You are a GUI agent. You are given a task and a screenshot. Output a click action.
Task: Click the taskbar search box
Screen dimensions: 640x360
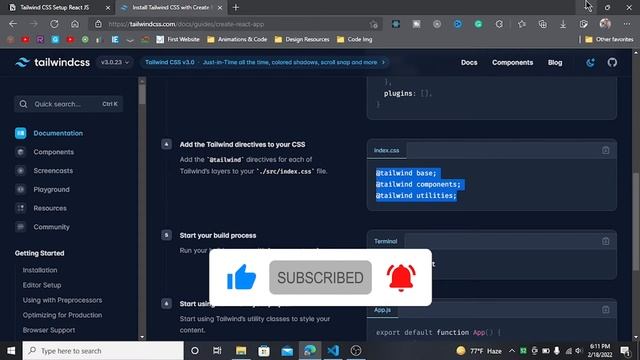103,351
